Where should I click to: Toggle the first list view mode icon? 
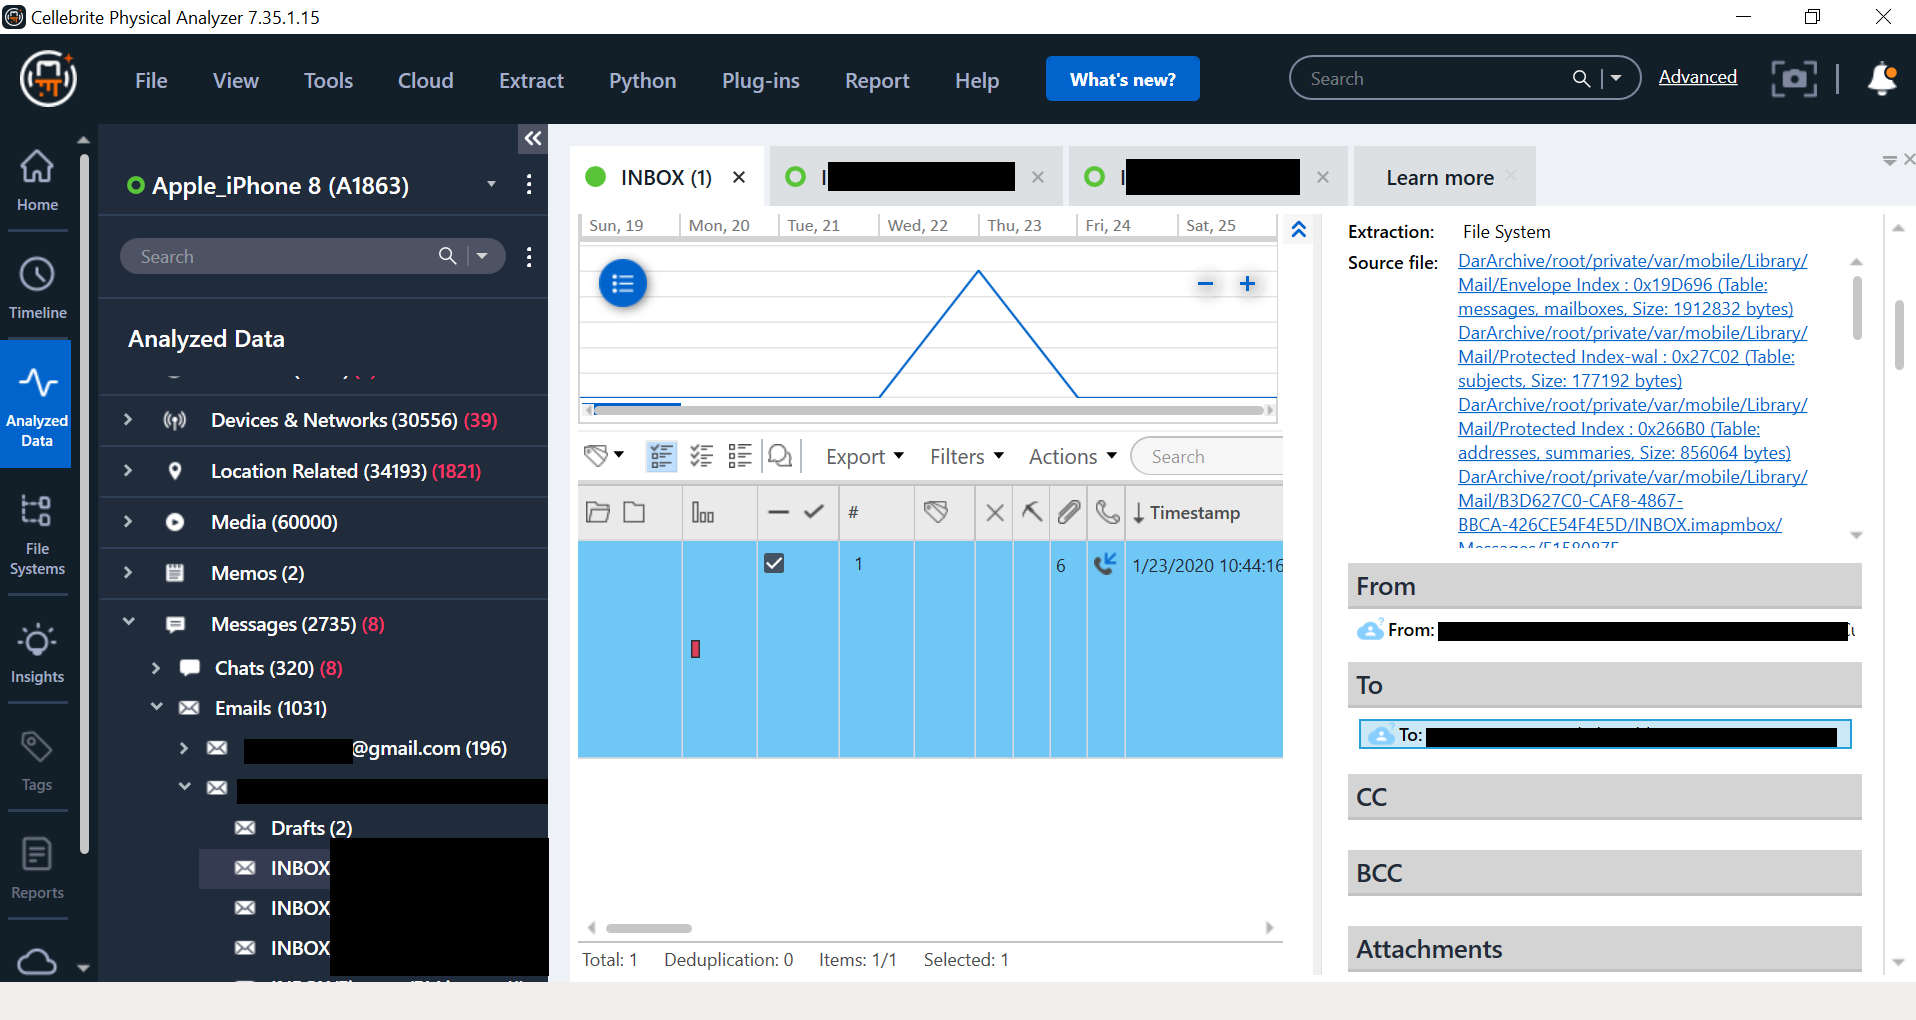point(661,456)
